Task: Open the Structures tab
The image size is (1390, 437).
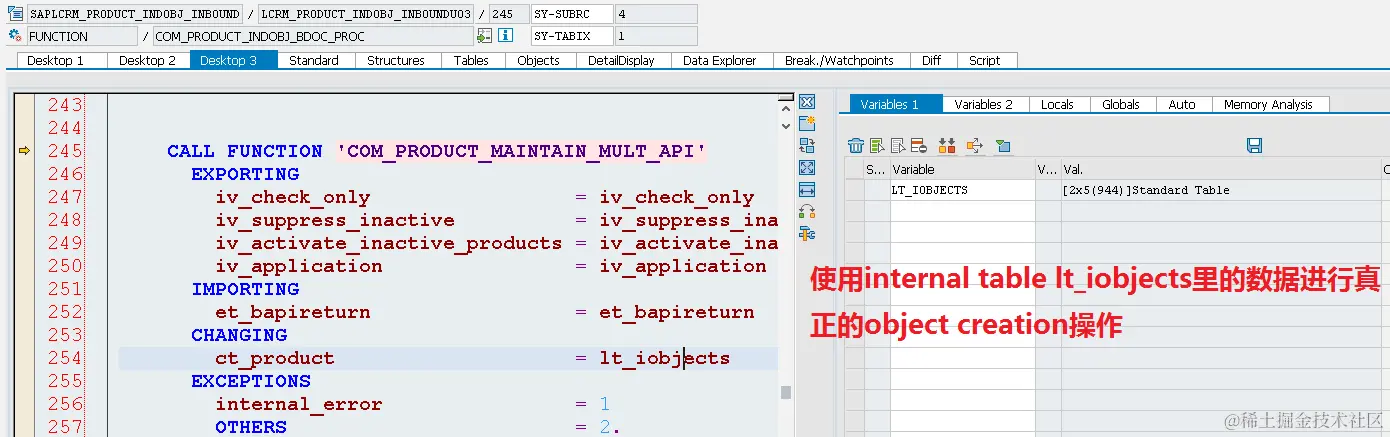Action: coord(396,60)
